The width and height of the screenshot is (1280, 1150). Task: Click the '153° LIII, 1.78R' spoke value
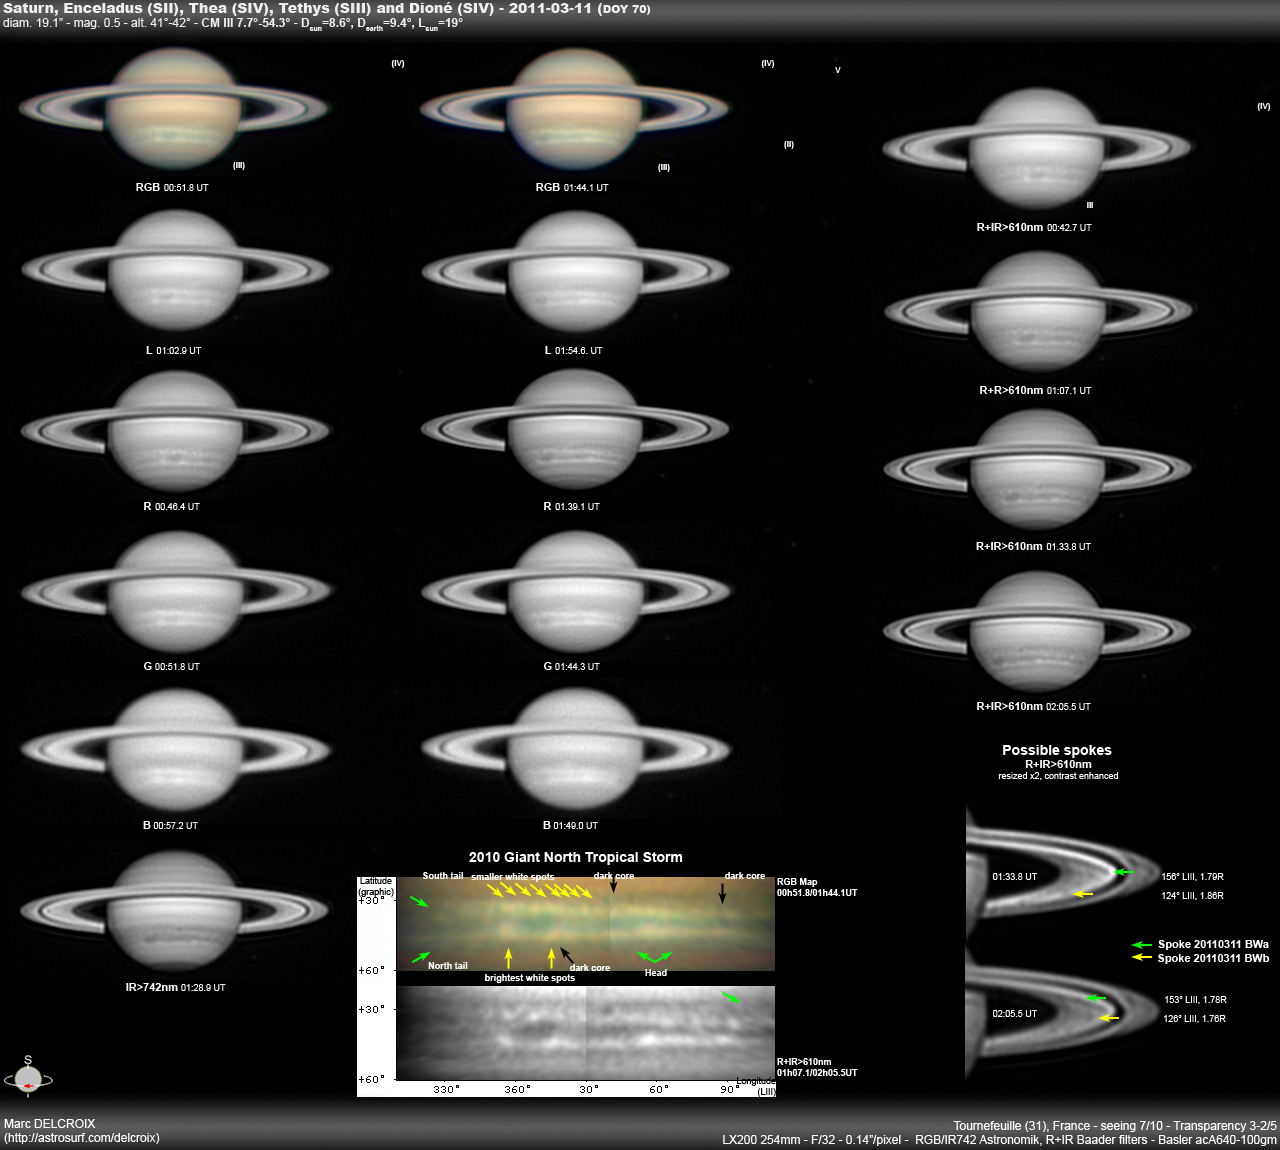point(1195,1000)
